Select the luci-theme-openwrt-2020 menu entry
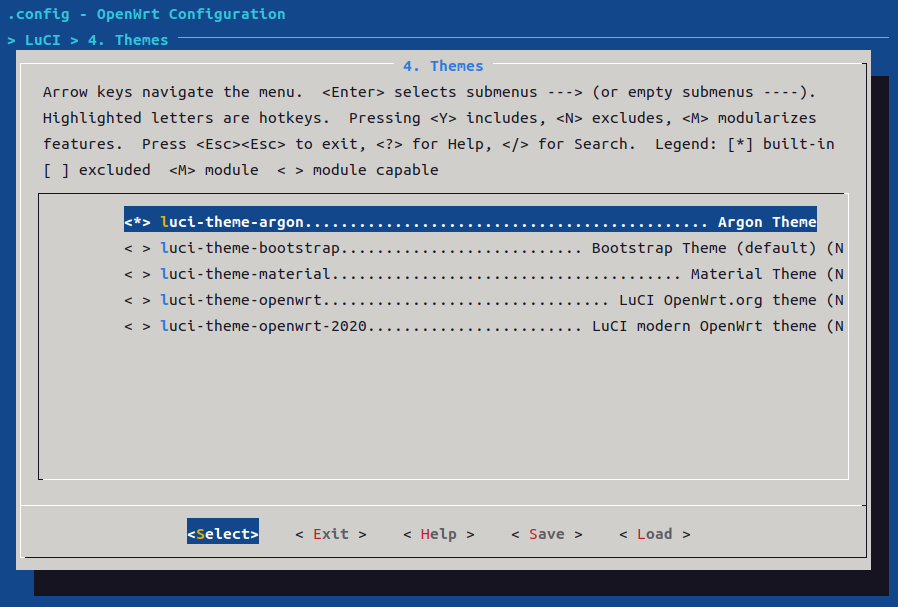This screenshot has height=607, width=898. pos(484,326)
